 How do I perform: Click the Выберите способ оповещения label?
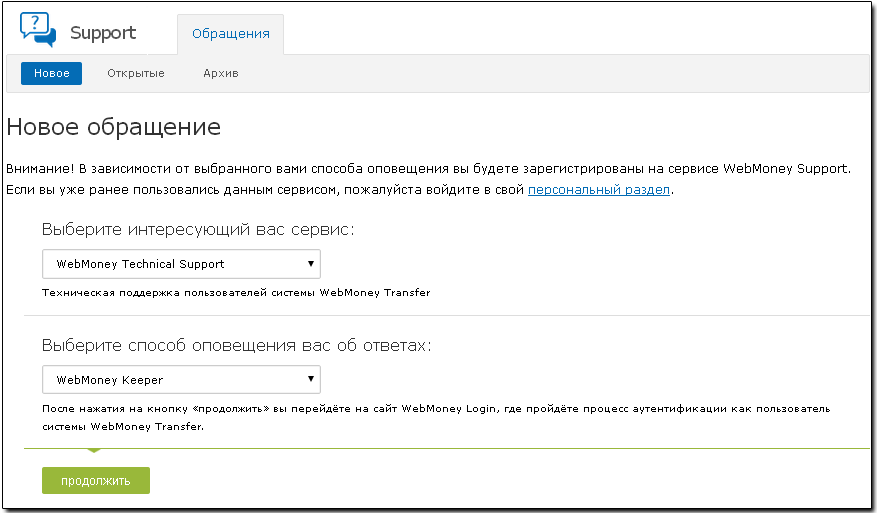237,345
